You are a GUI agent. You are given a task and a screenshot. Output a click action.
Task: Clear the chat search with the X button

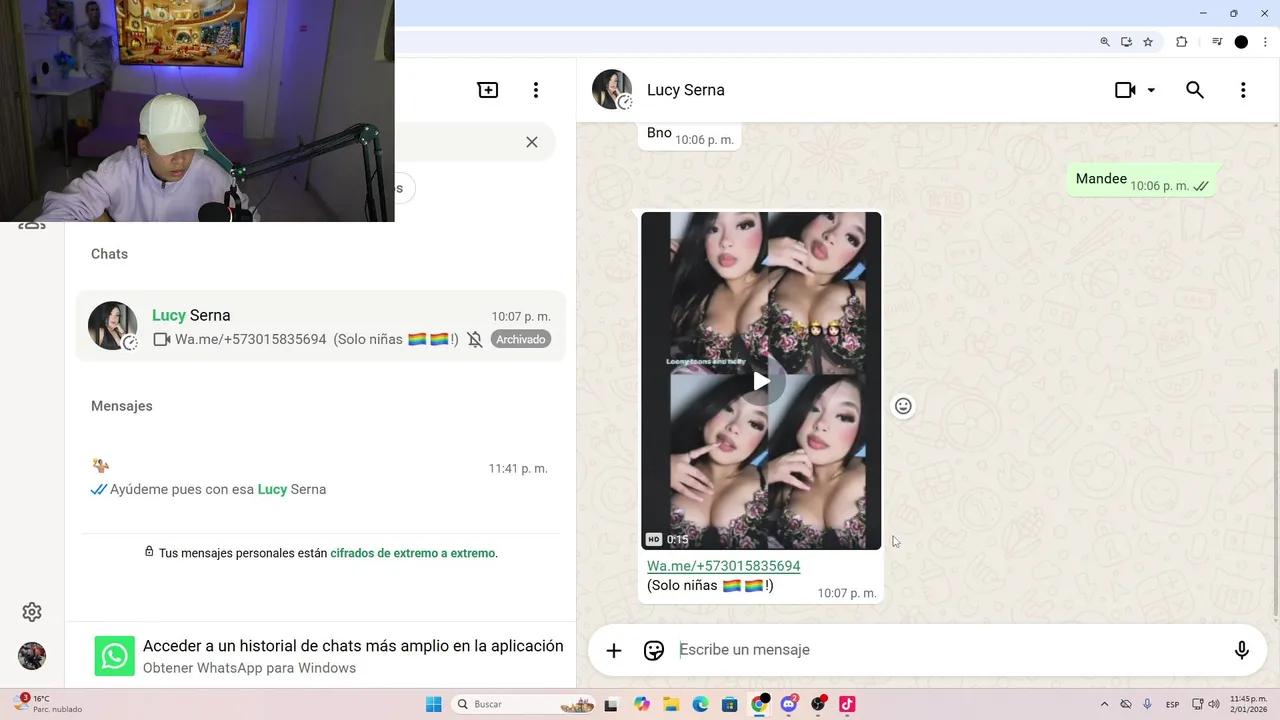[x=532, y=142]
